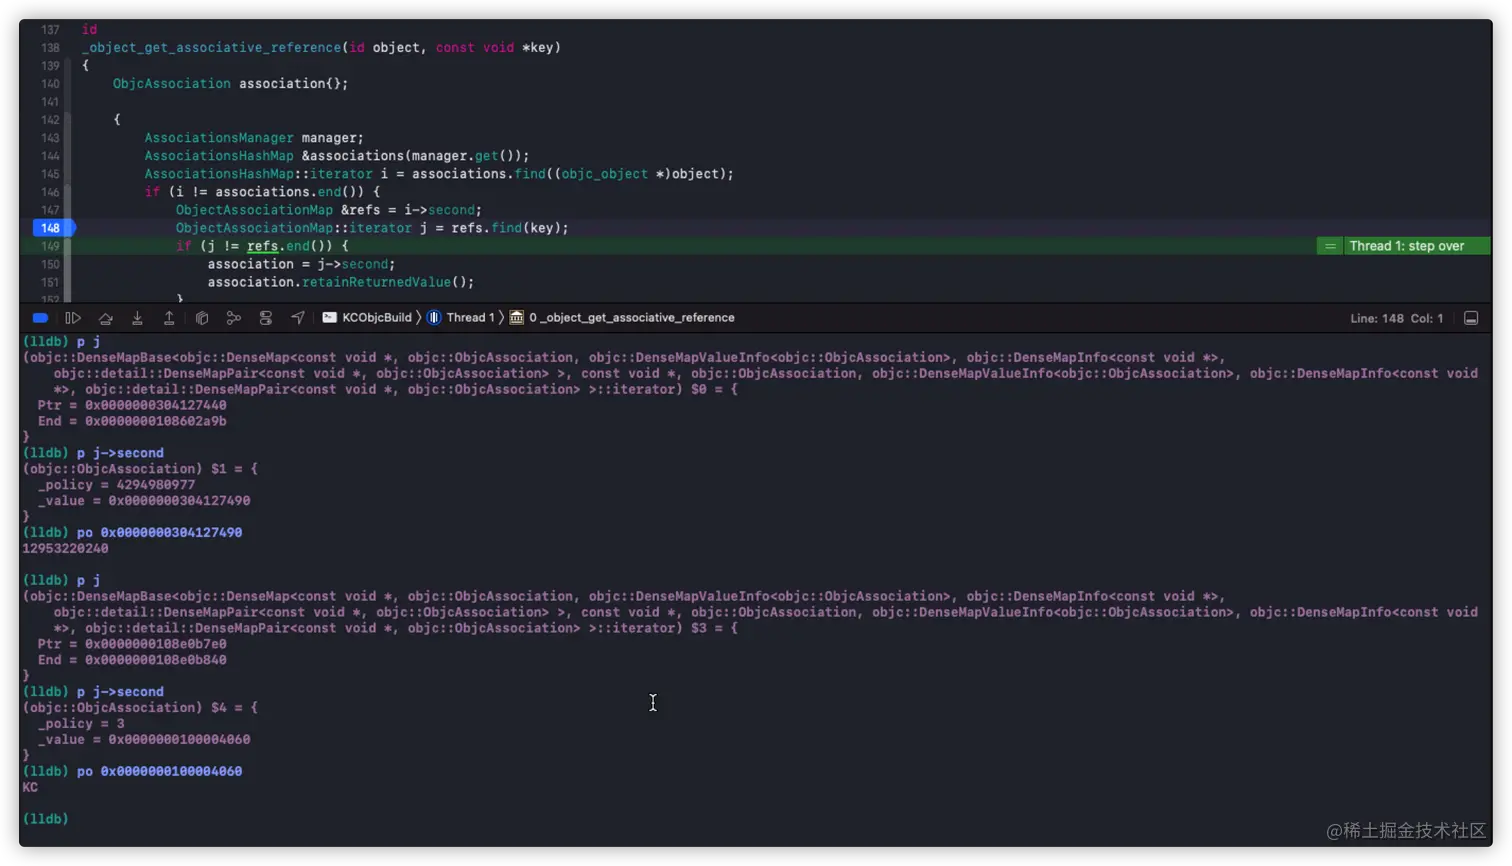This screenshot has width=1512, height=866.
Task: Toggle the breakpoints activation button
Action: (x=40, y=318)
